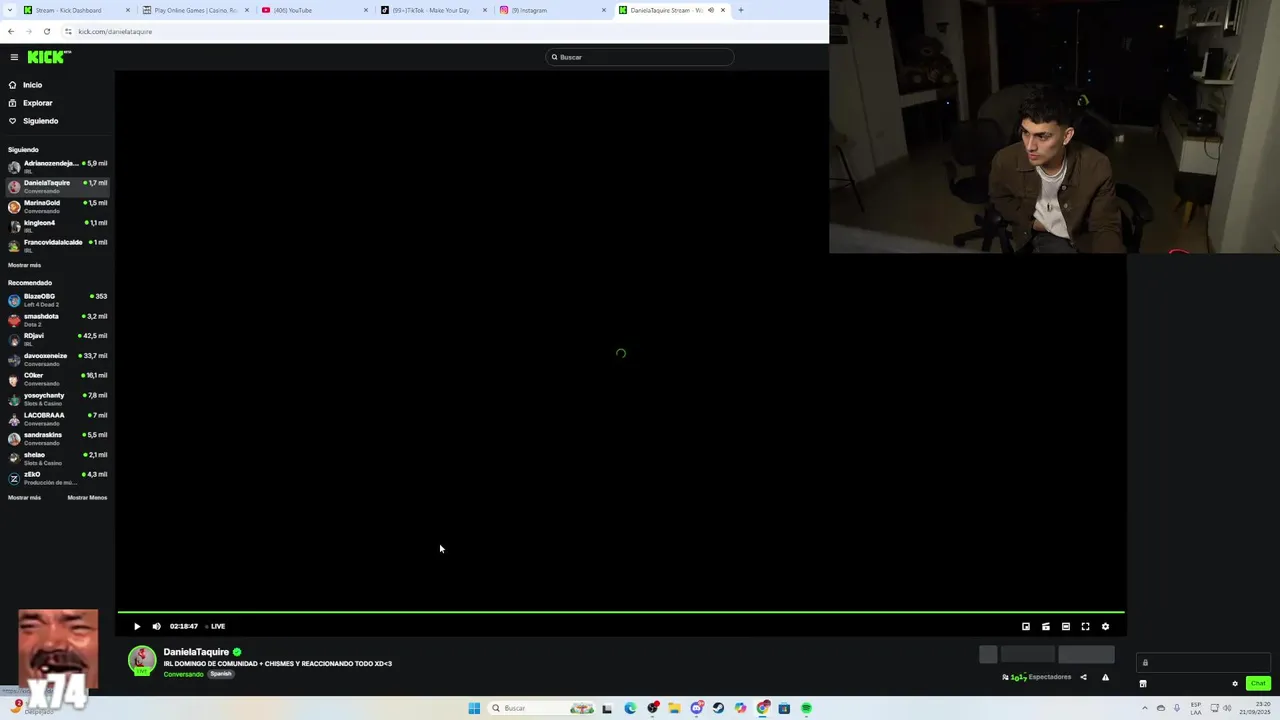Open MarinaGold channel
Image resolution: width=1280 pixels, height=720 pixels.
57,207
